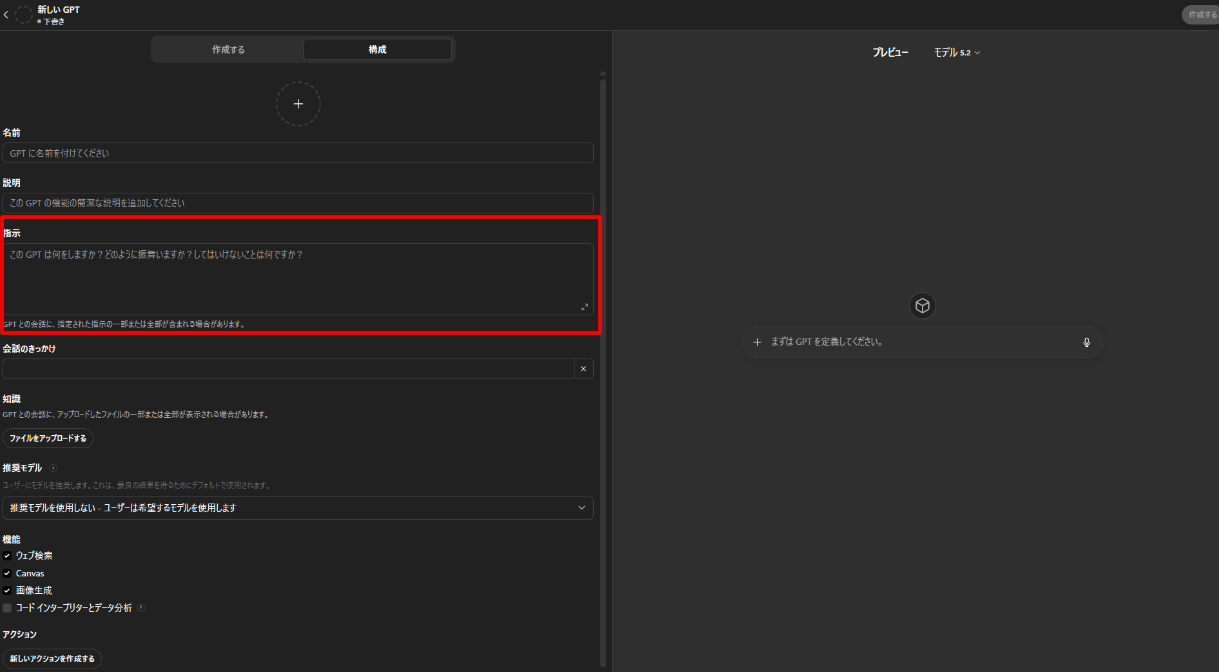The height and width of the screenshot is (672, 1219).
Task: Click the info icon next to 推奨モデル
Action: tap(53, 467)
